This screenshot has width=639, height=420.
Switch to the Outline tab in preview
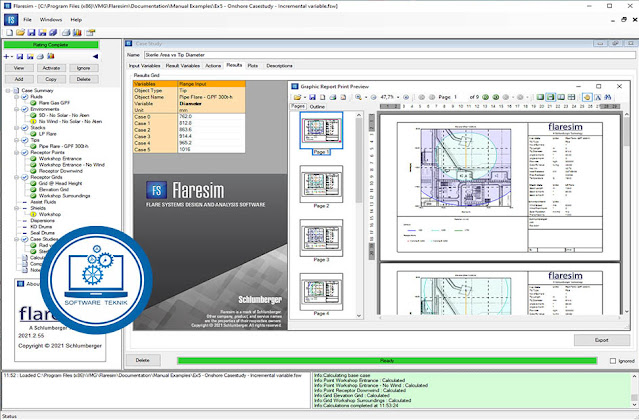click(317, 107)
